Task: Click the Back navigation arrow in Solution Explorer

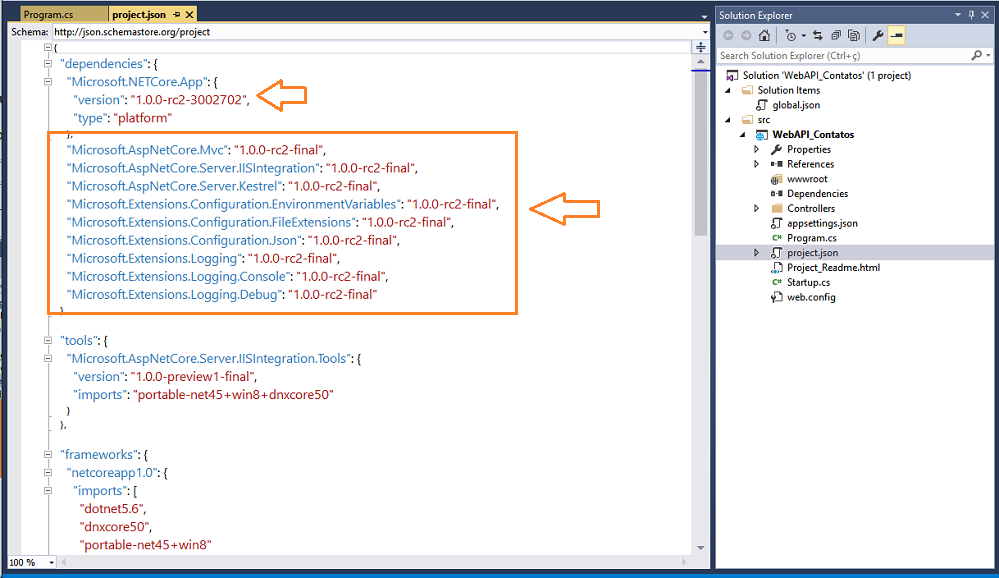Action: pyautogui.click(x=728, y=36)
